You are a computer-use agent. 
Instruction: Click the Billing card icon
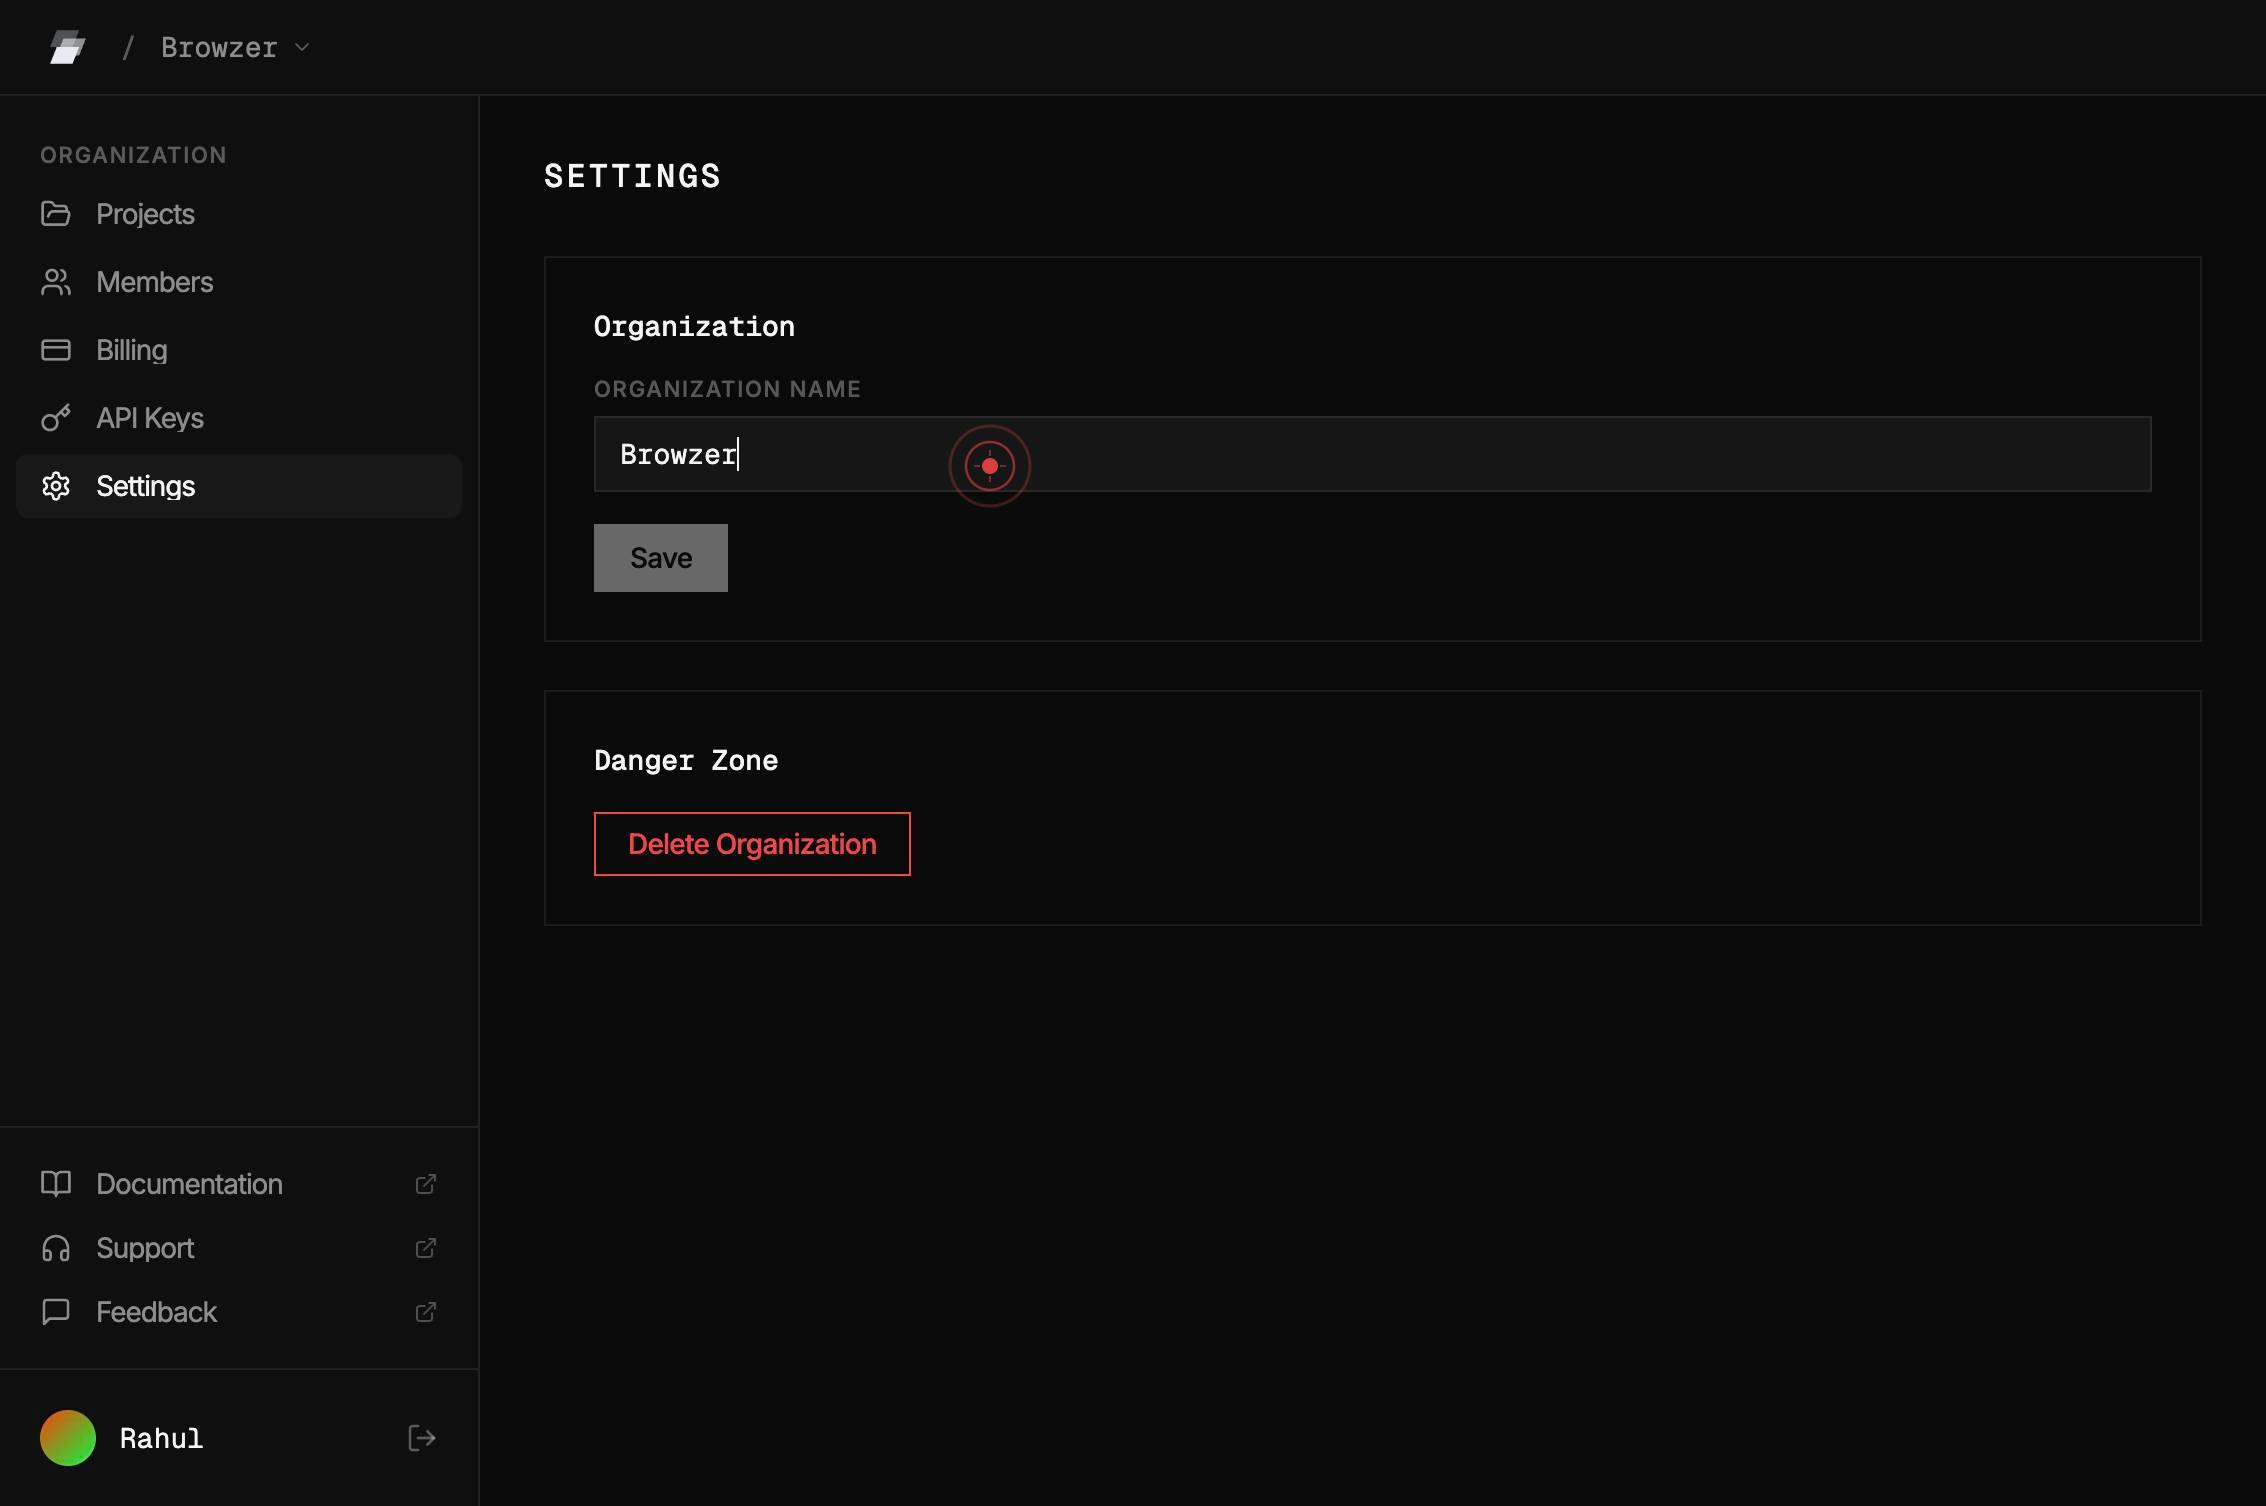pyautogui.click(x=56, y=350)
